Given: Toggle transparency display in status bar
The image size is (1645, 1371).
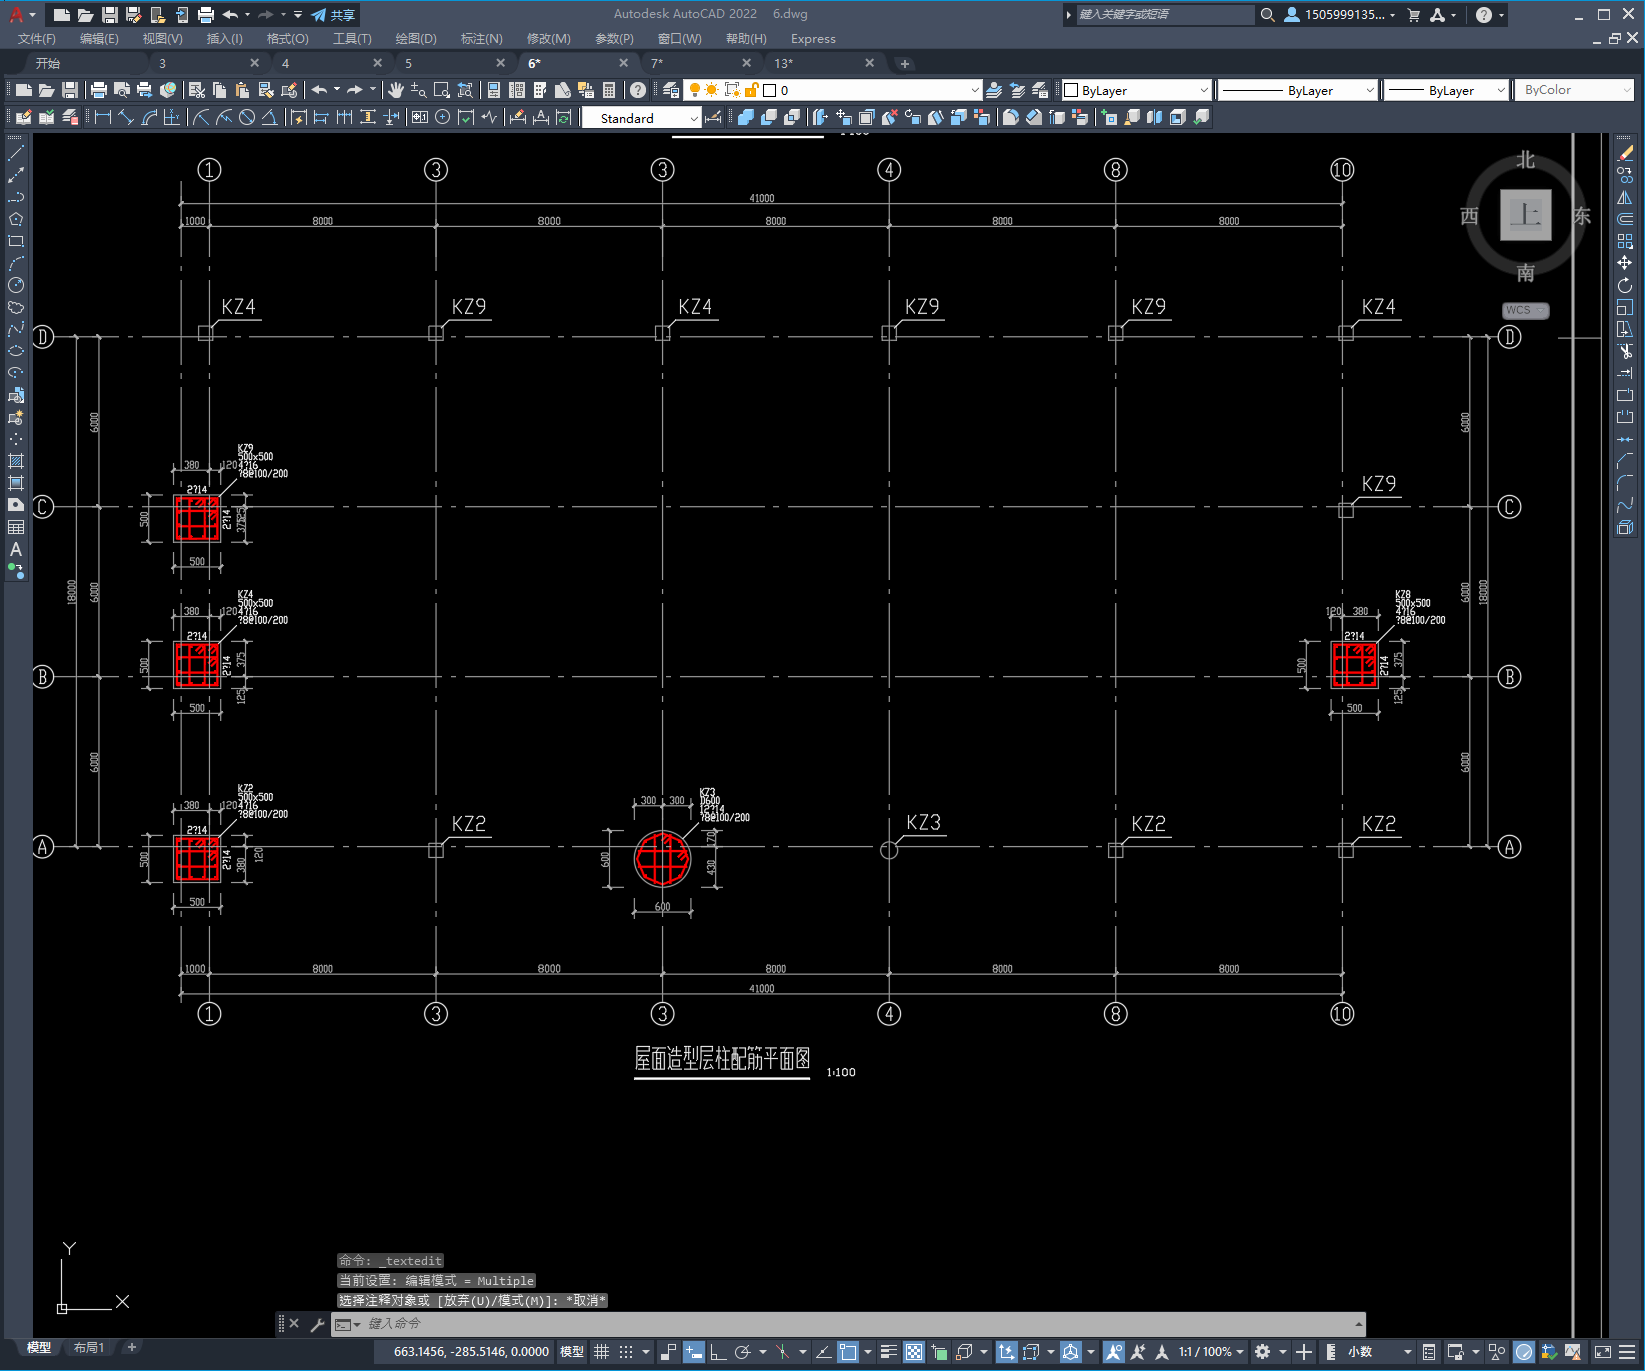Looking at the screenshot, I should point(914,1352).
